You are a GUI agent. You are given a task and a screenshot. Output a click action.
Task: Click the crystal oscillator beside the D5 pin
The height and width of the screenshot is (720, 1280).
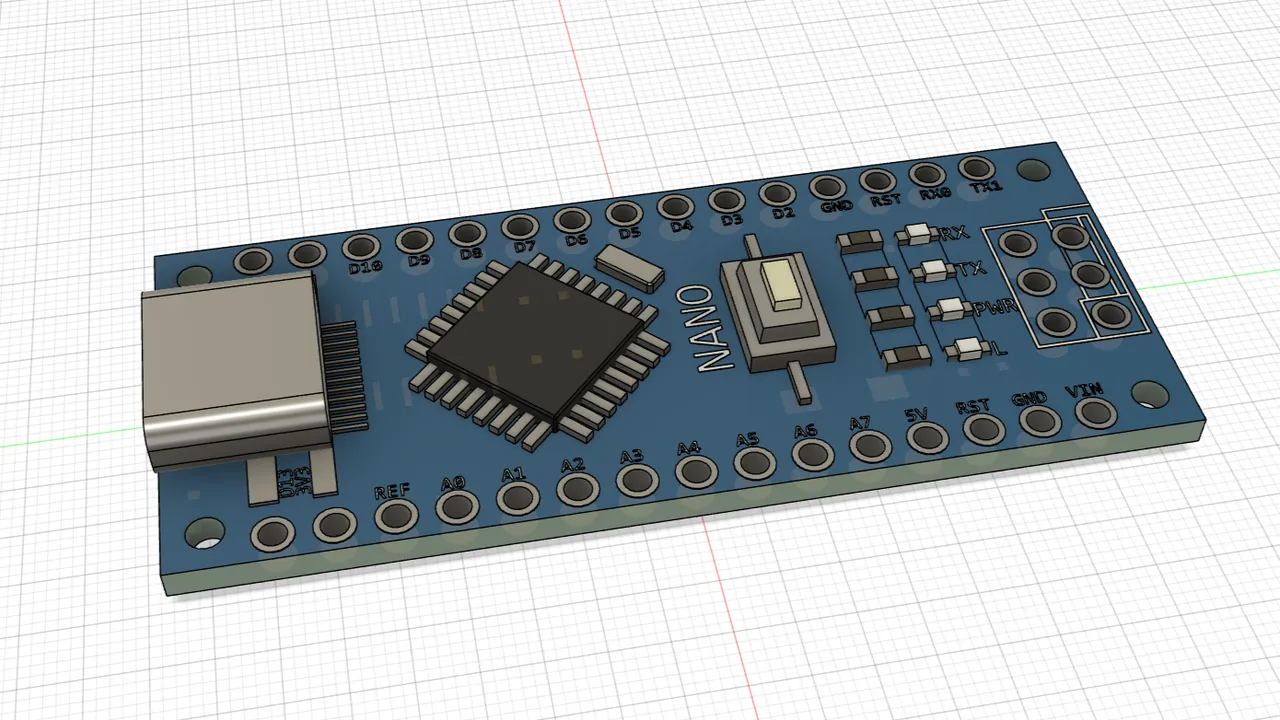point(629,269)
